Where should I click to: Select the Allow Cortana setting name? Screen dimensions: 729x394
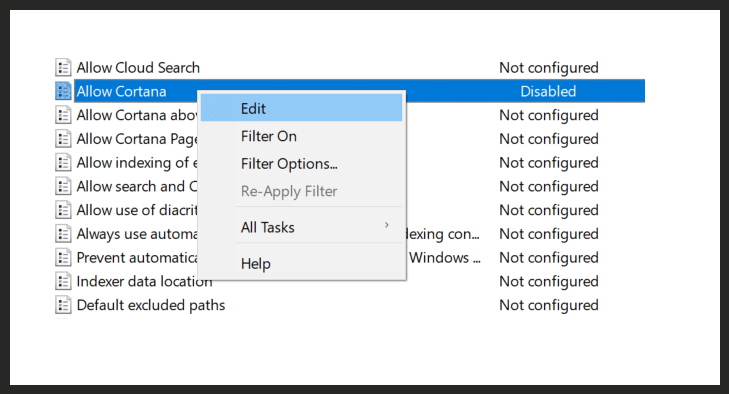click(x=121, y=92)
